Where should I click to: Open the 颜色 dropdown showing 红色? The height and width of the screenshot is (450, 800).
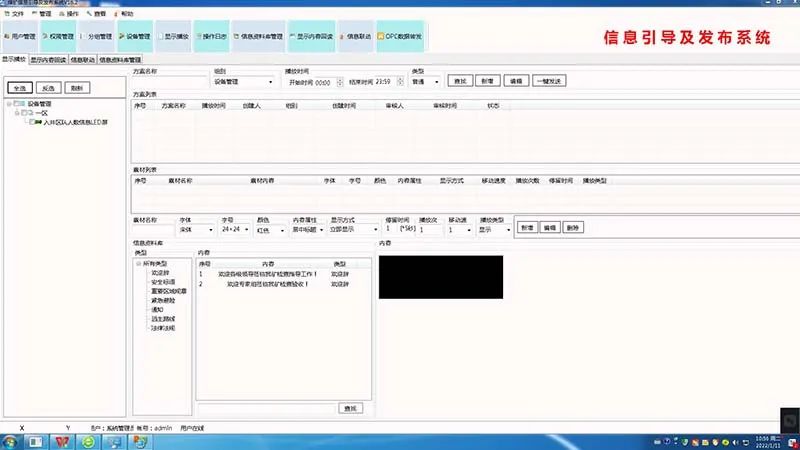(x=271, y=230)
